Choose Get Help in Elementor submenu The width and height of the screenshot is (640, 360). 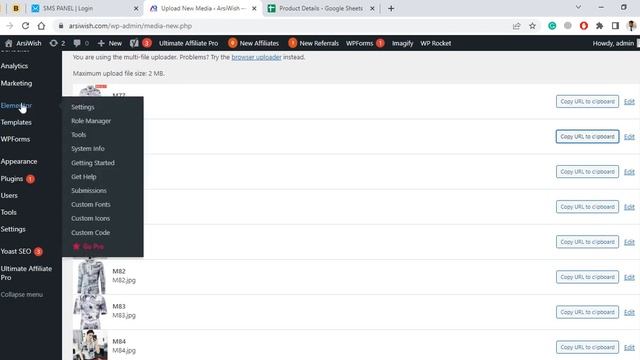(x=84, y=177)
